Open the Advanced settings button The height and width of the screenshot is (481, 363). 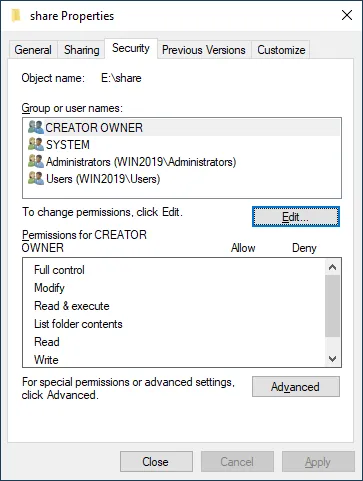click(x=296, y=387)
